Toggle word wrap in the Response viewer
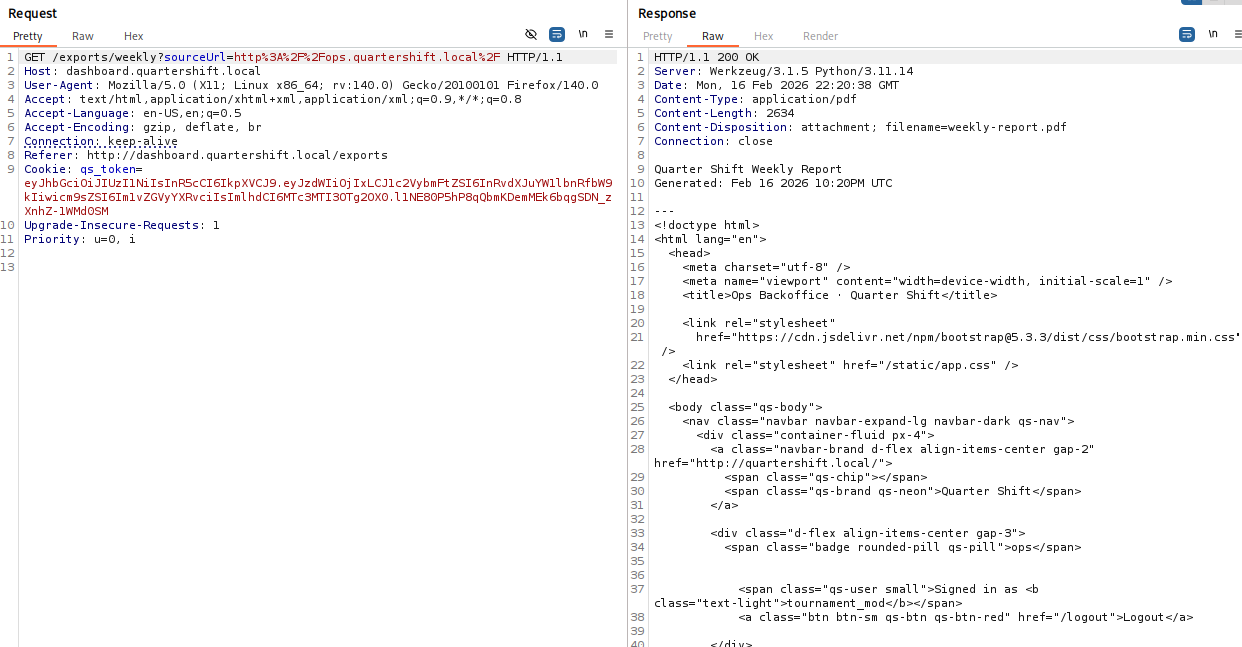1242x647 pixels. (1187, 34)
